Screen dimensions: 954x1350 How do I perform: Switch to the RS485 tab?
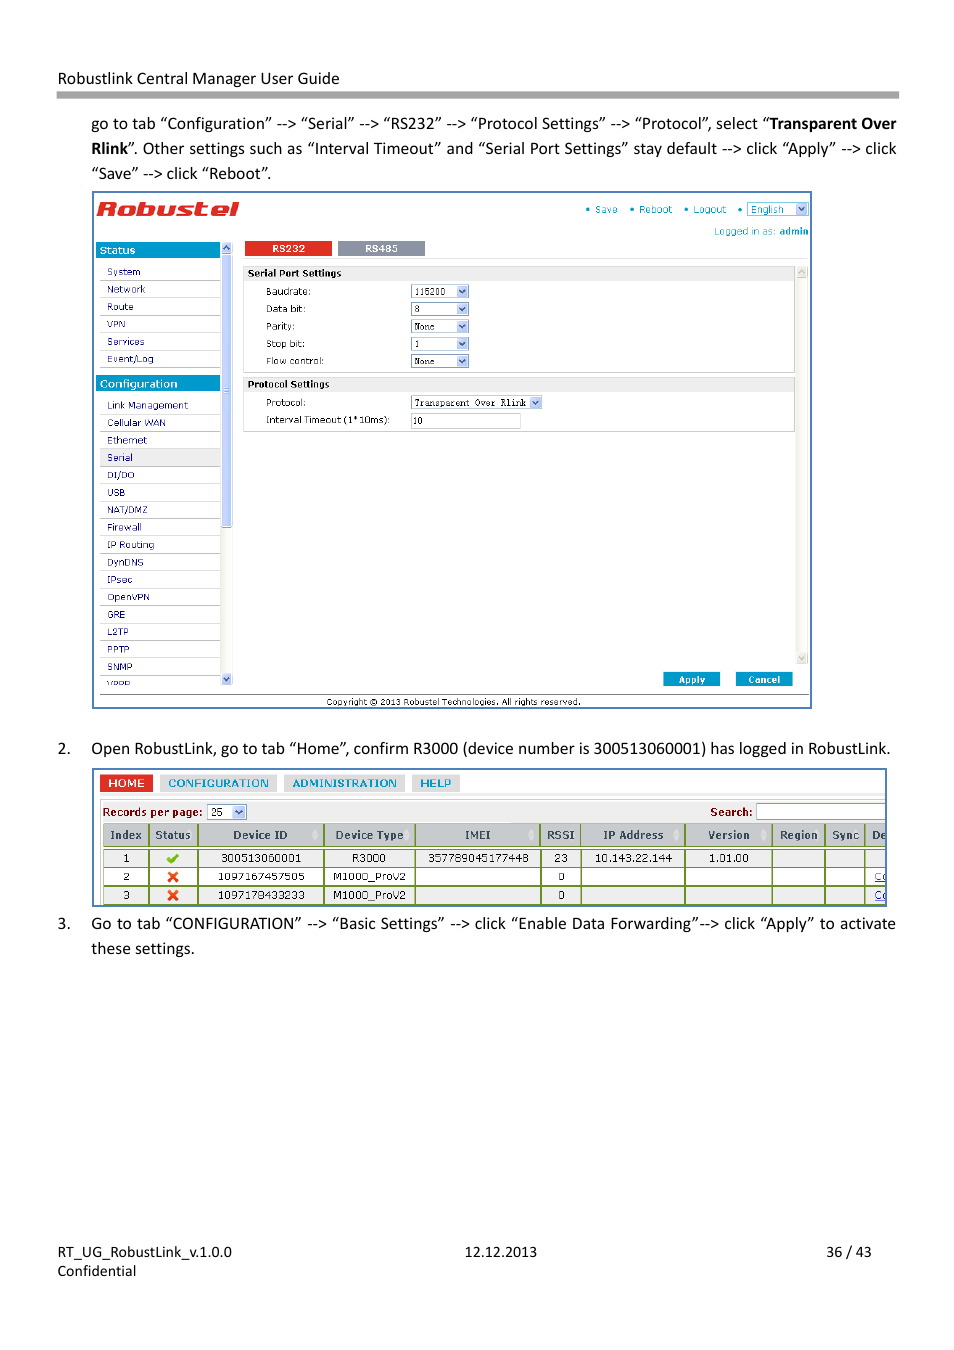click(x=381, y=248)
